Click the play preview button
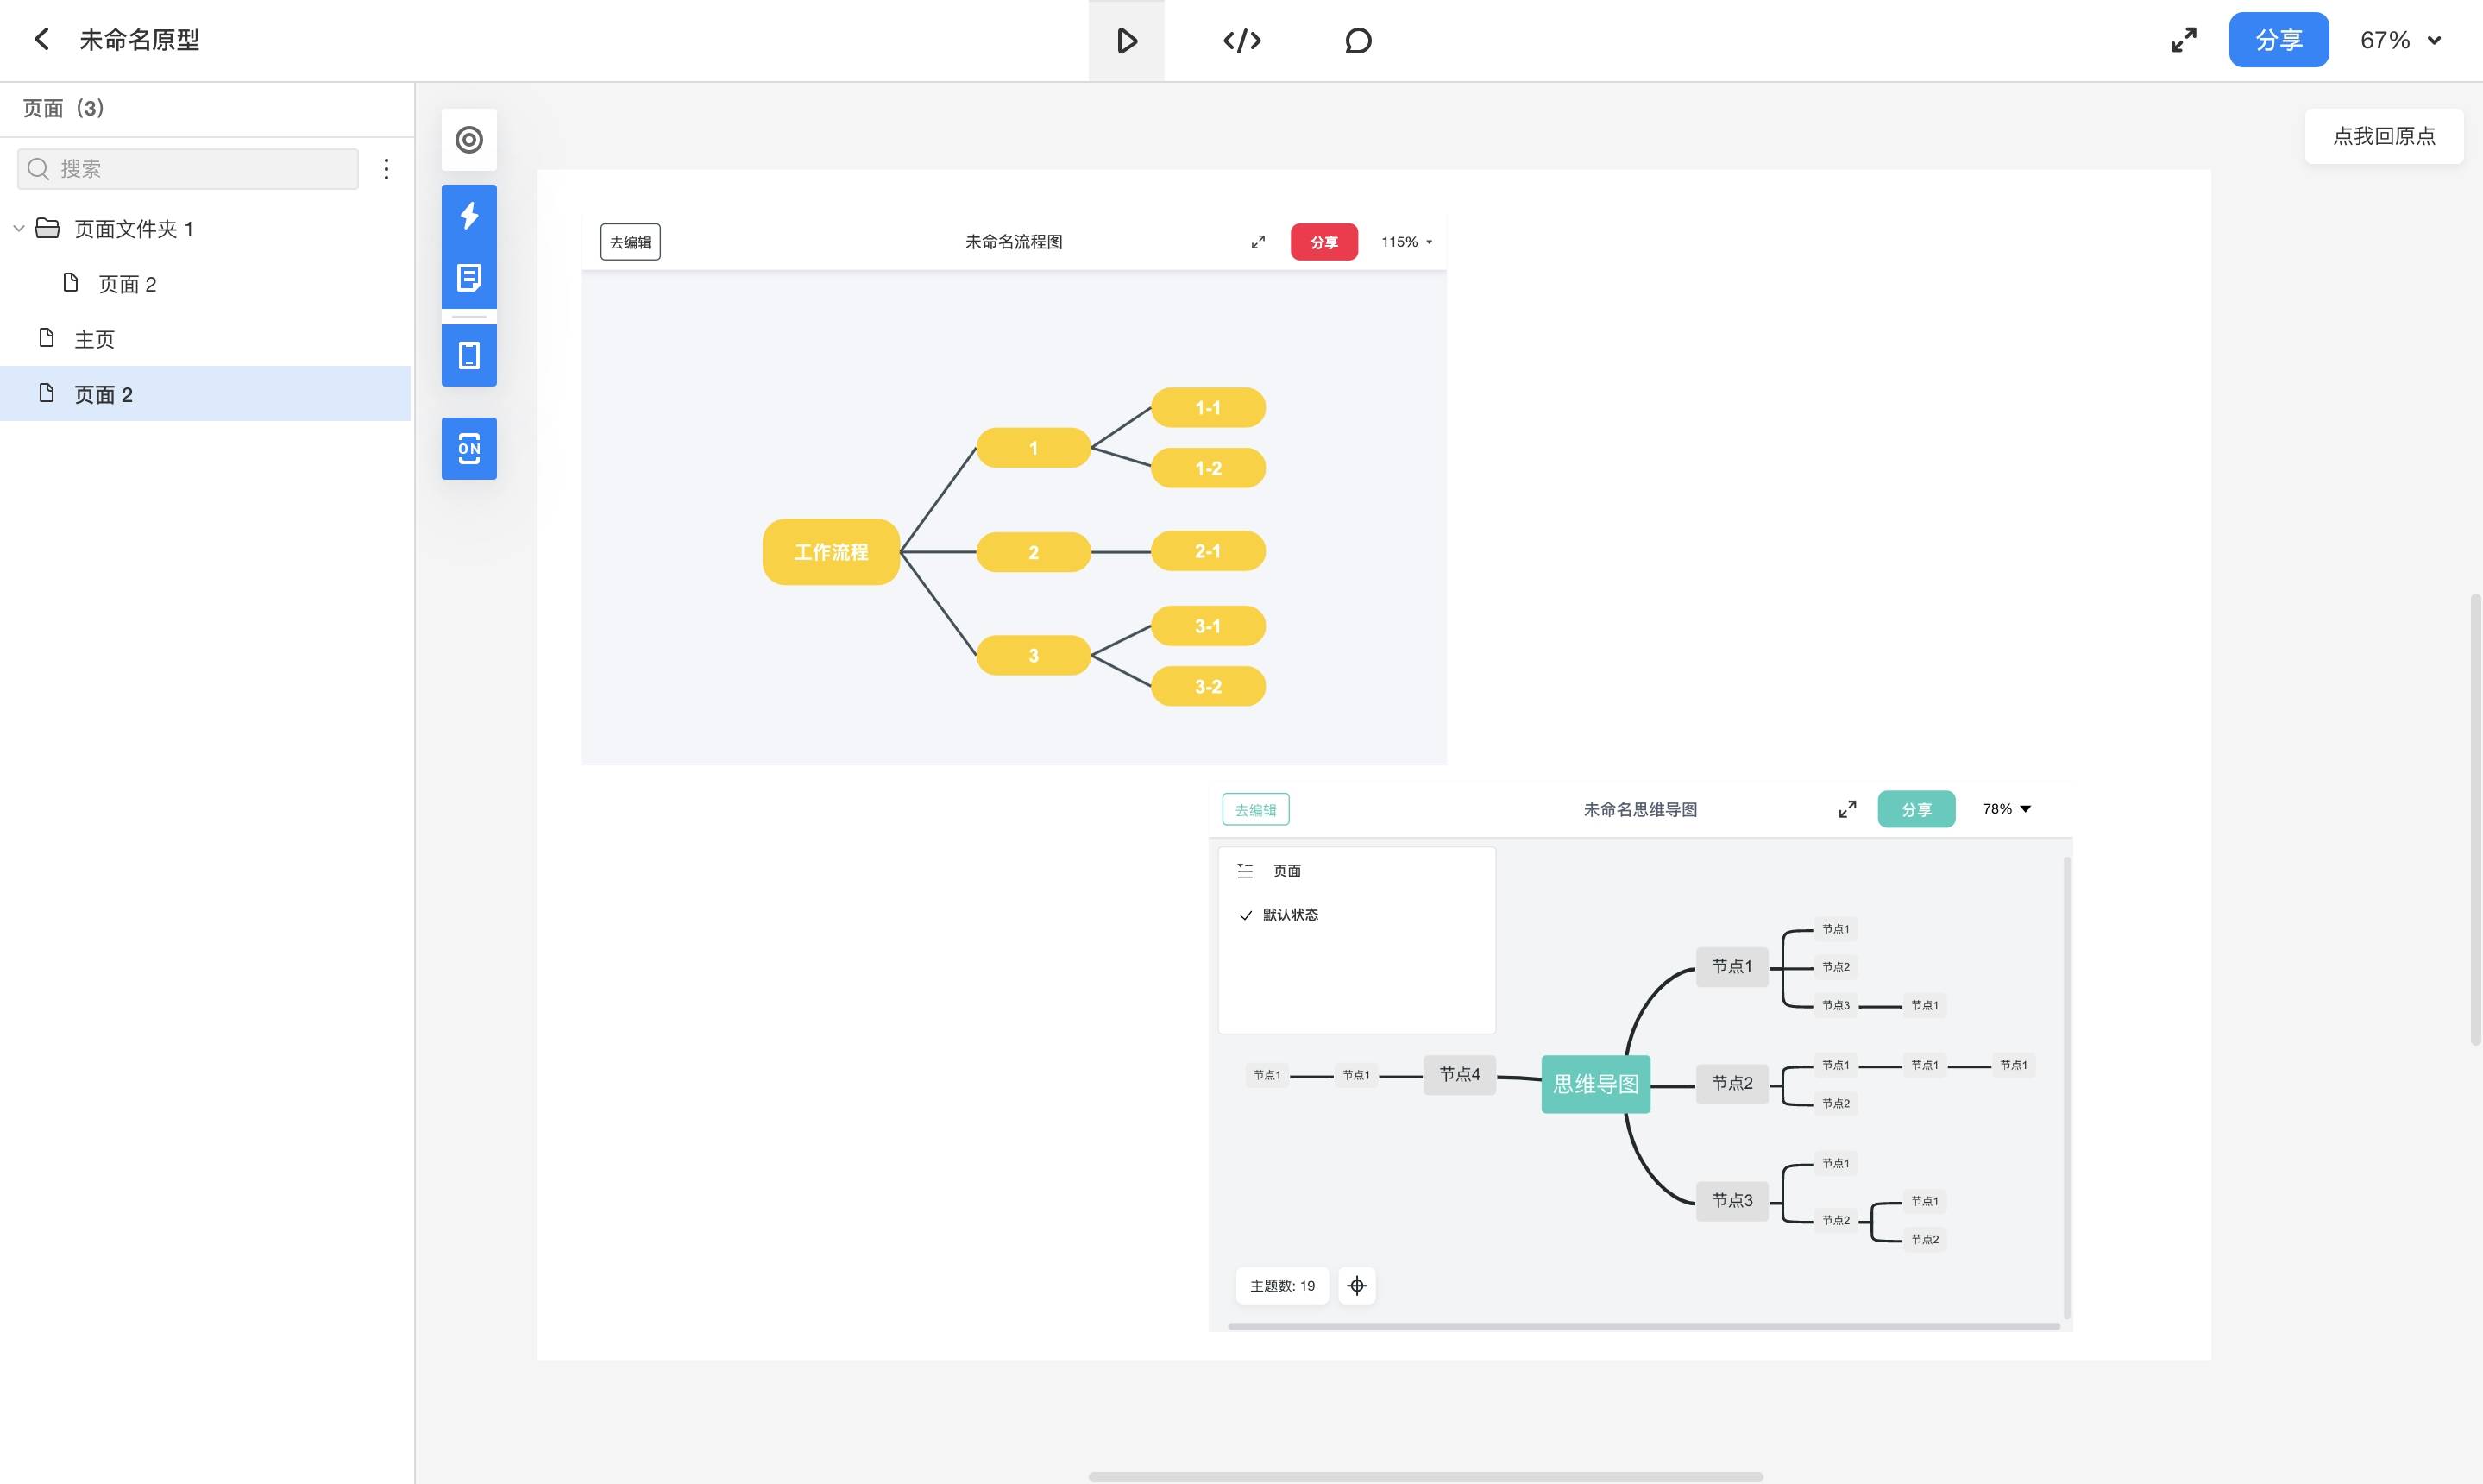2483x1484 pixels. [x=1126, y=41]
